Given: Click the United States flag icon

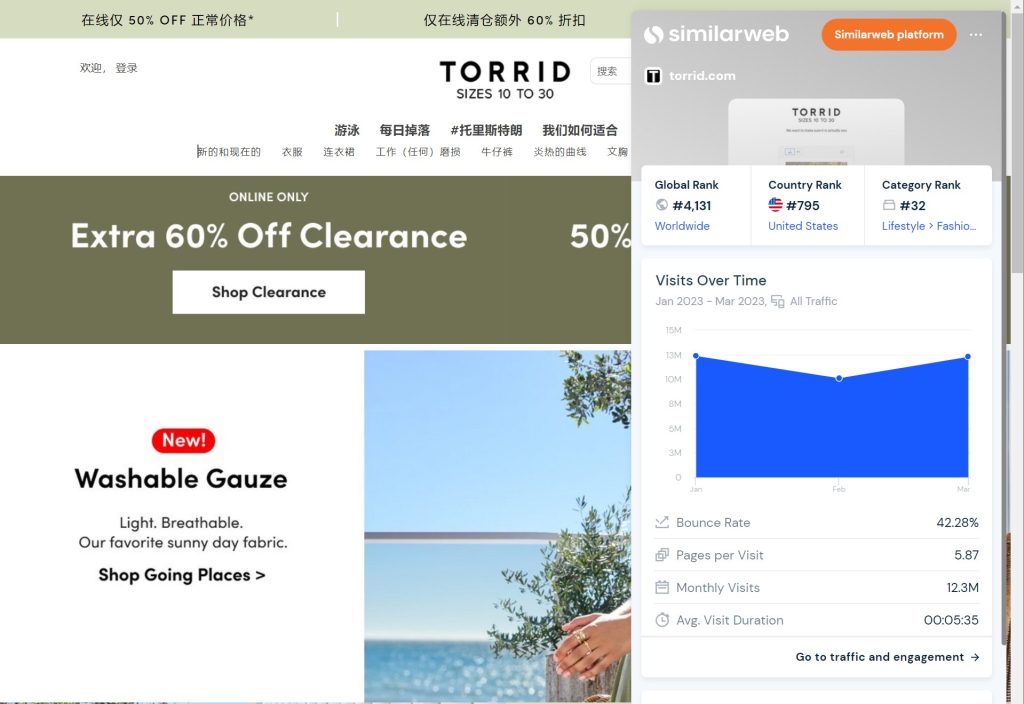Looking at the screenshot, I should [775, 204].
